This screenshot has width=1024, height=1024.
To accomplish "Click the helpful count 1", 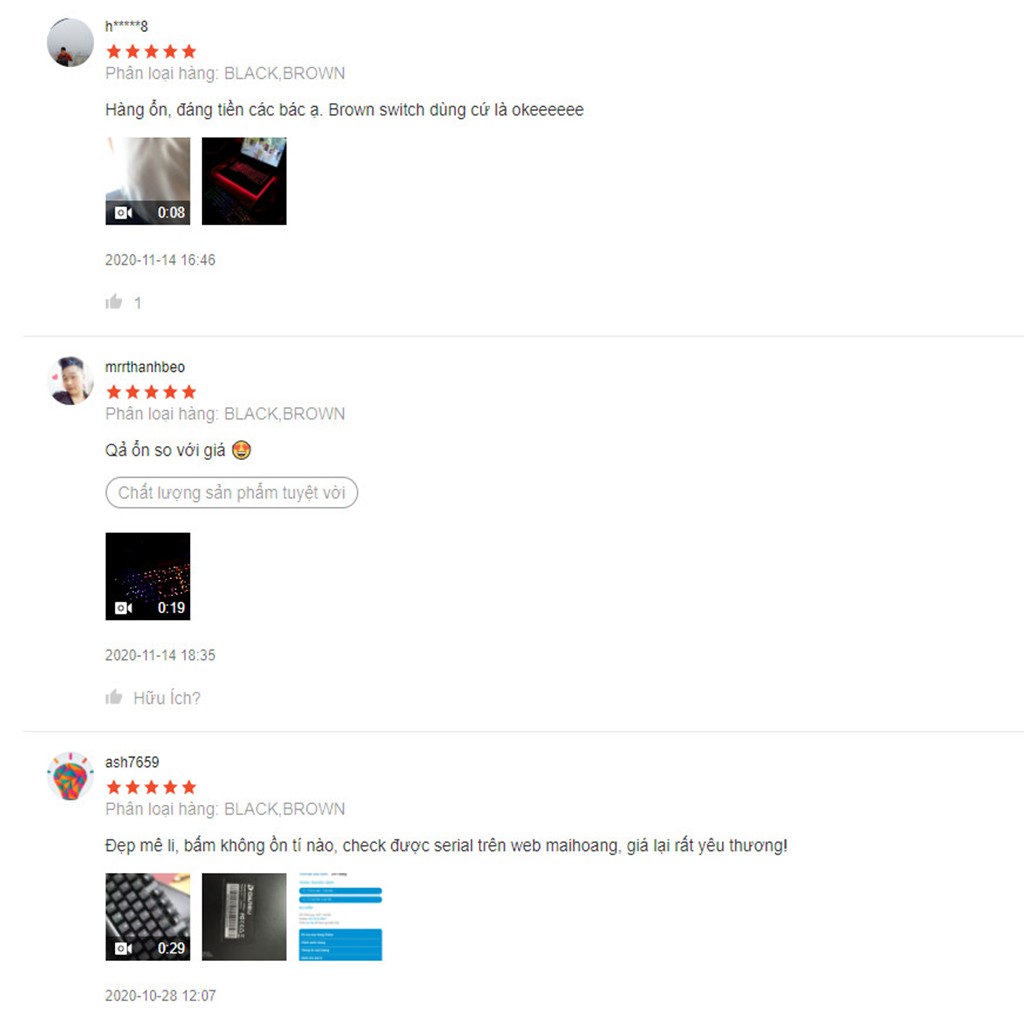I will (x=138, y=303).
